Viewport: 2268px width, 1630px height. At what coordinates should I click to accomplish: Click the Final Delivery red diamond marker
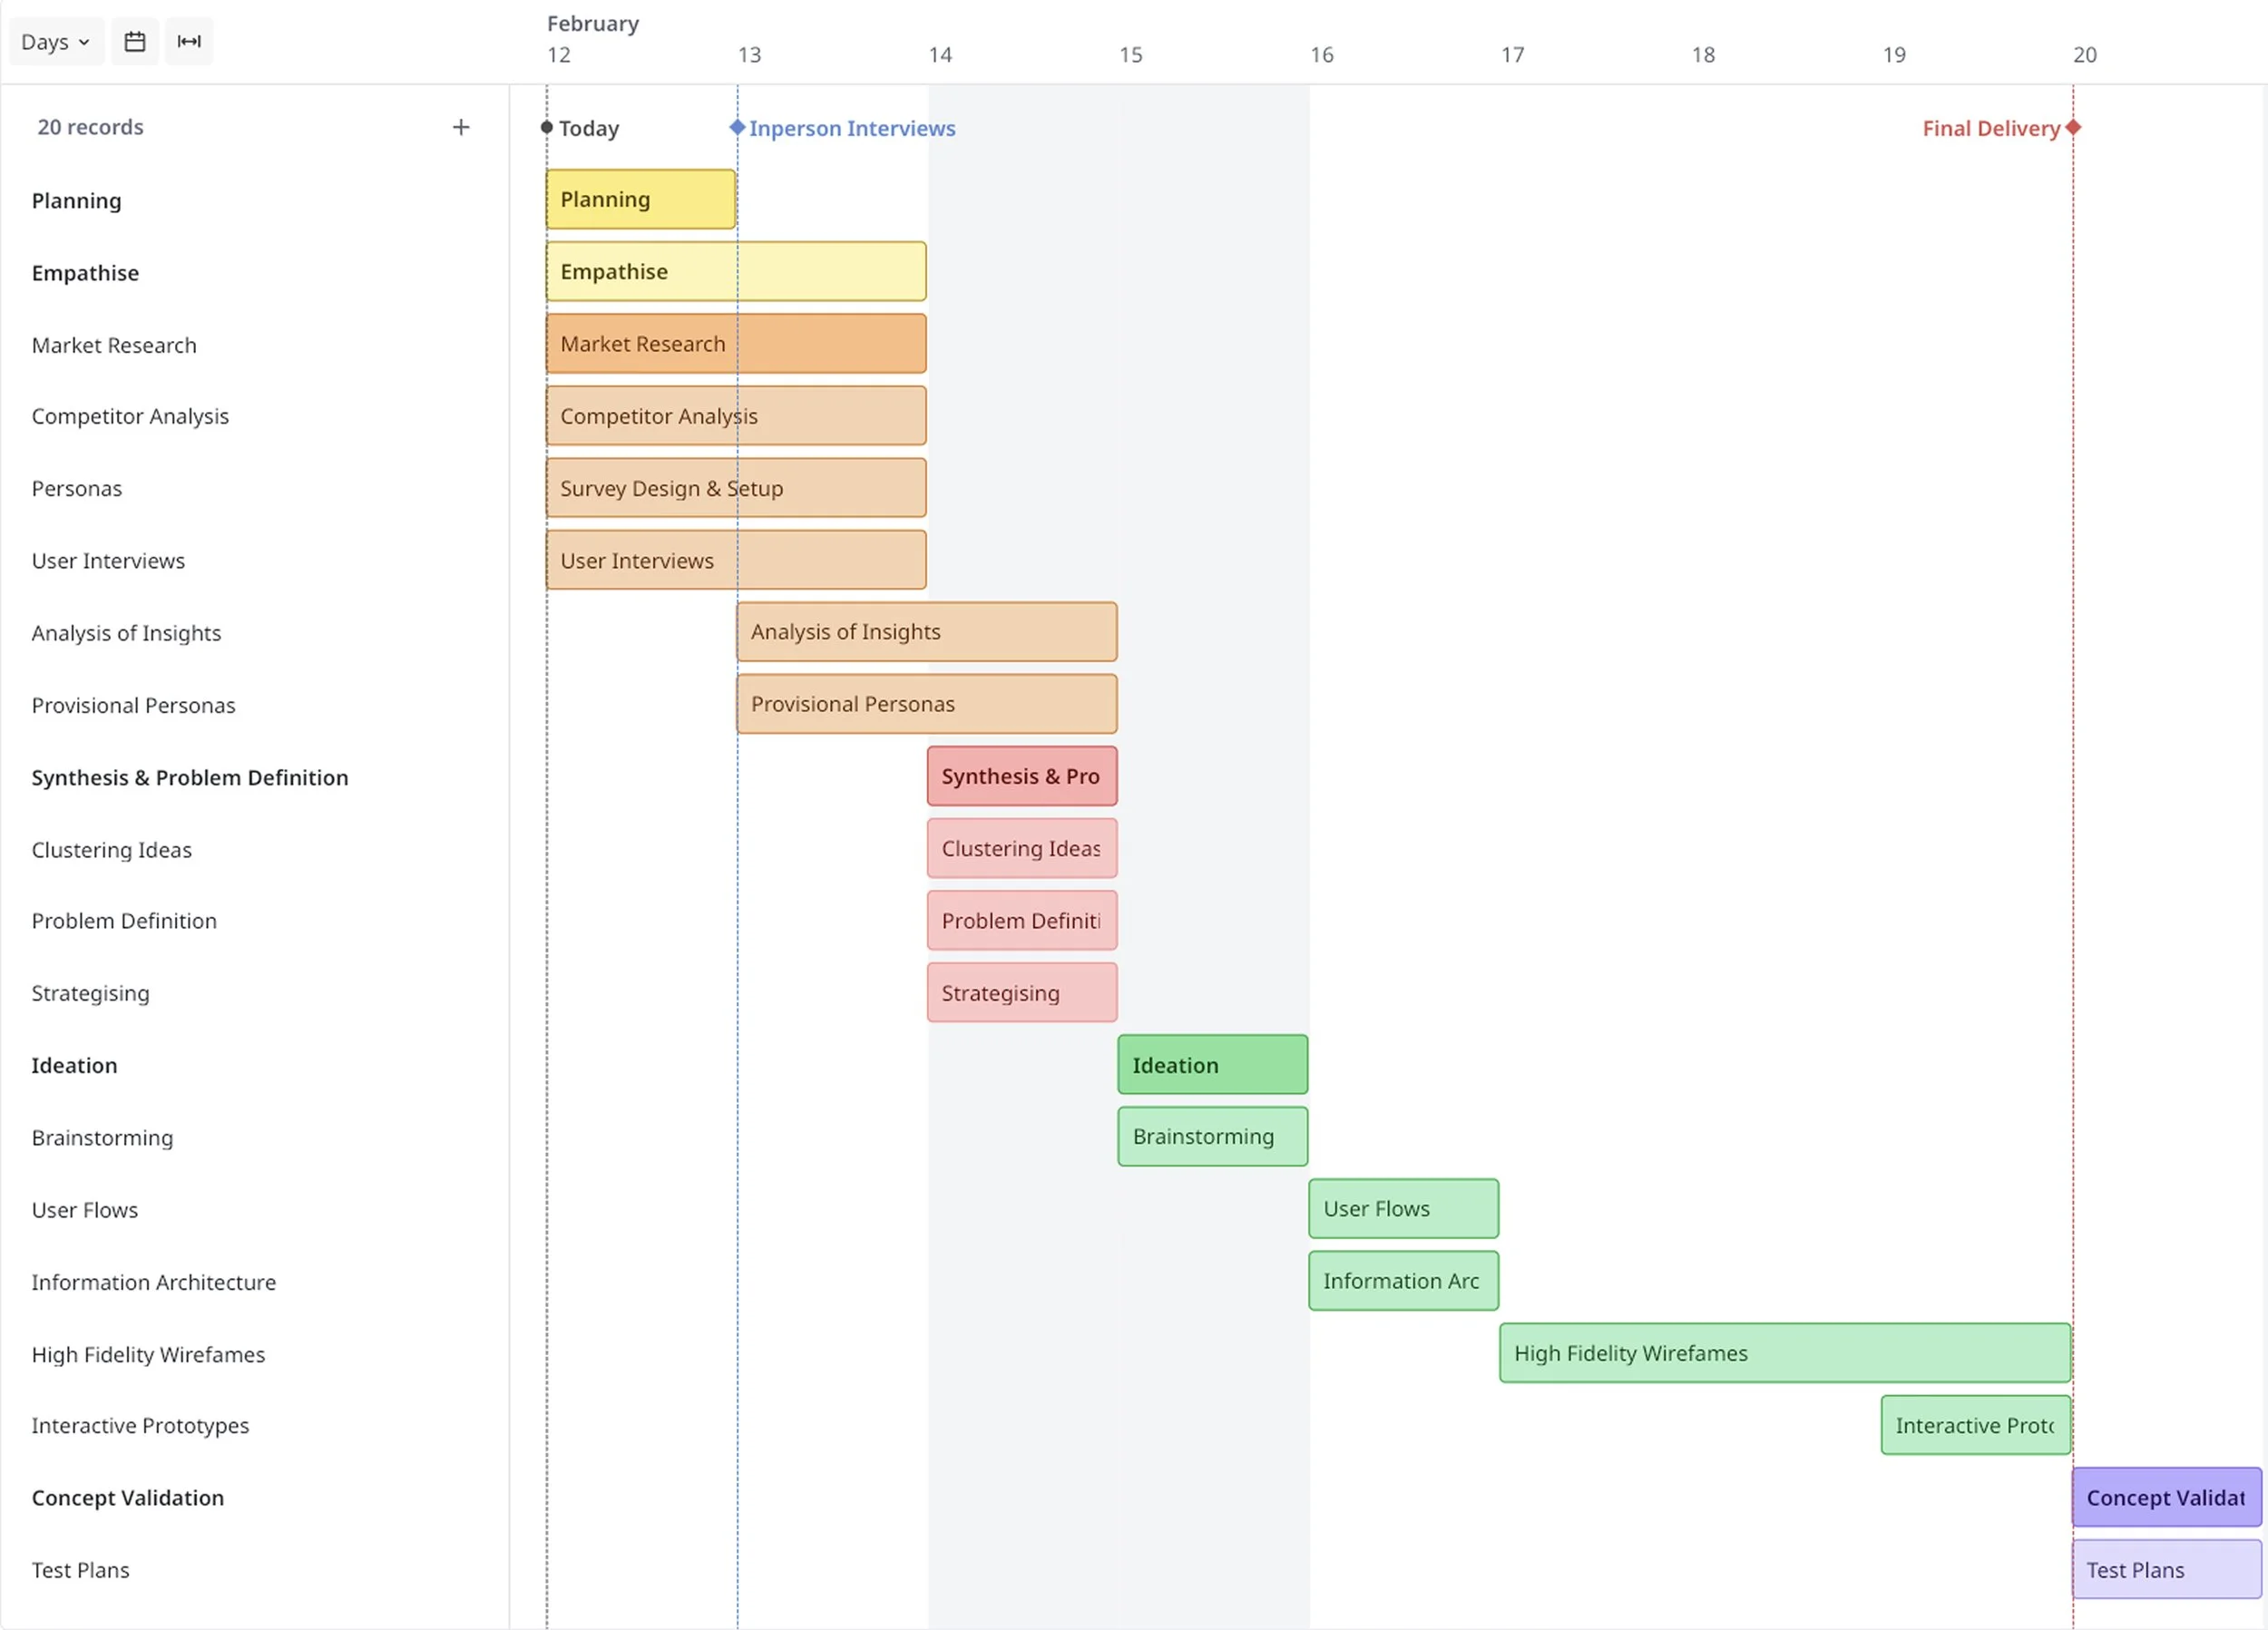click(x=2073, y=127)
